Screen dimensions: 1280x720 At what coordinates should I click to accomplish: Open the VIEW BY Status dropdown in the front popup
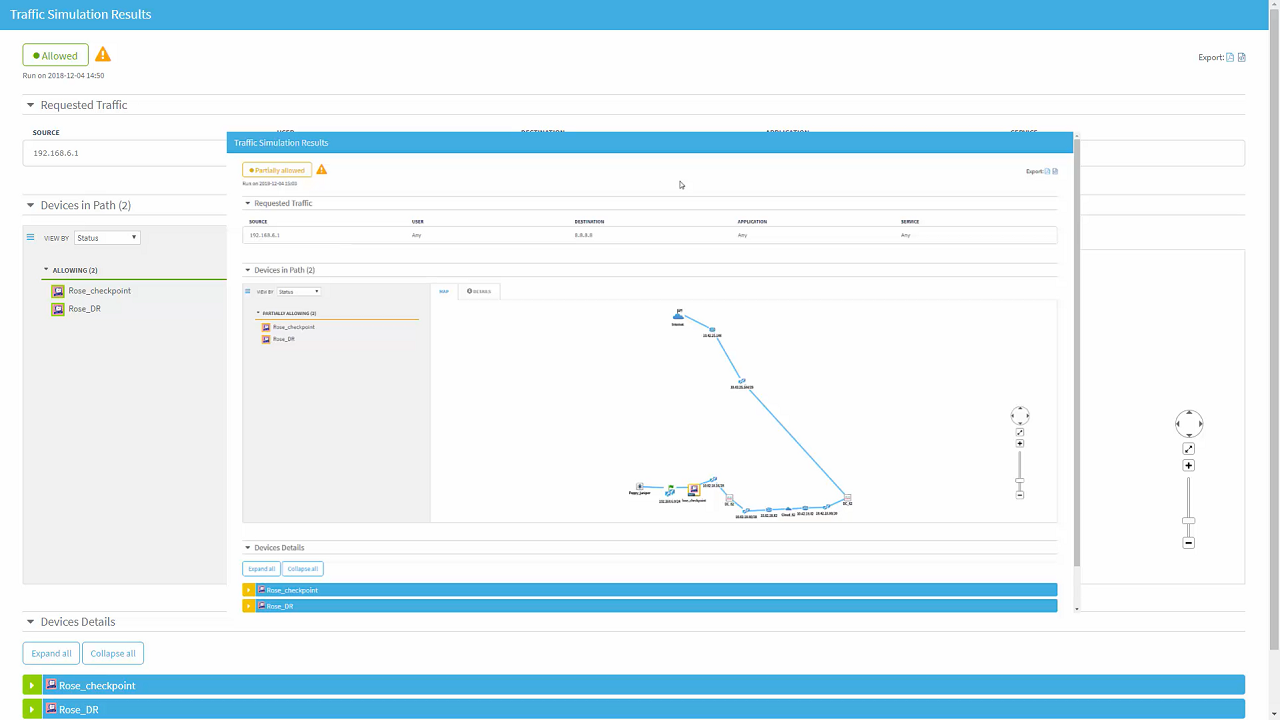299,292
